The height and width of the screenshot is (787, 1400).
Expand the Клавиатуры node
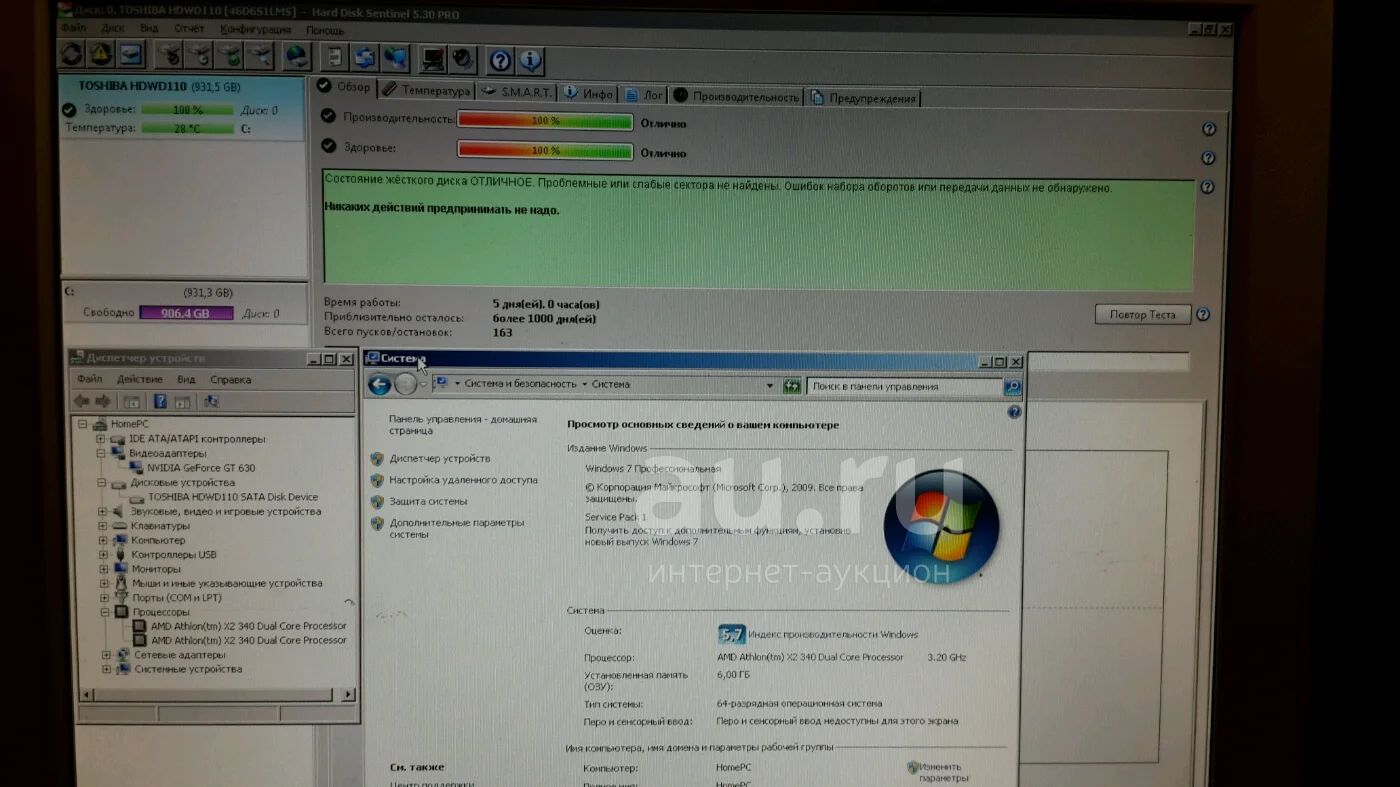click(102, 526)
